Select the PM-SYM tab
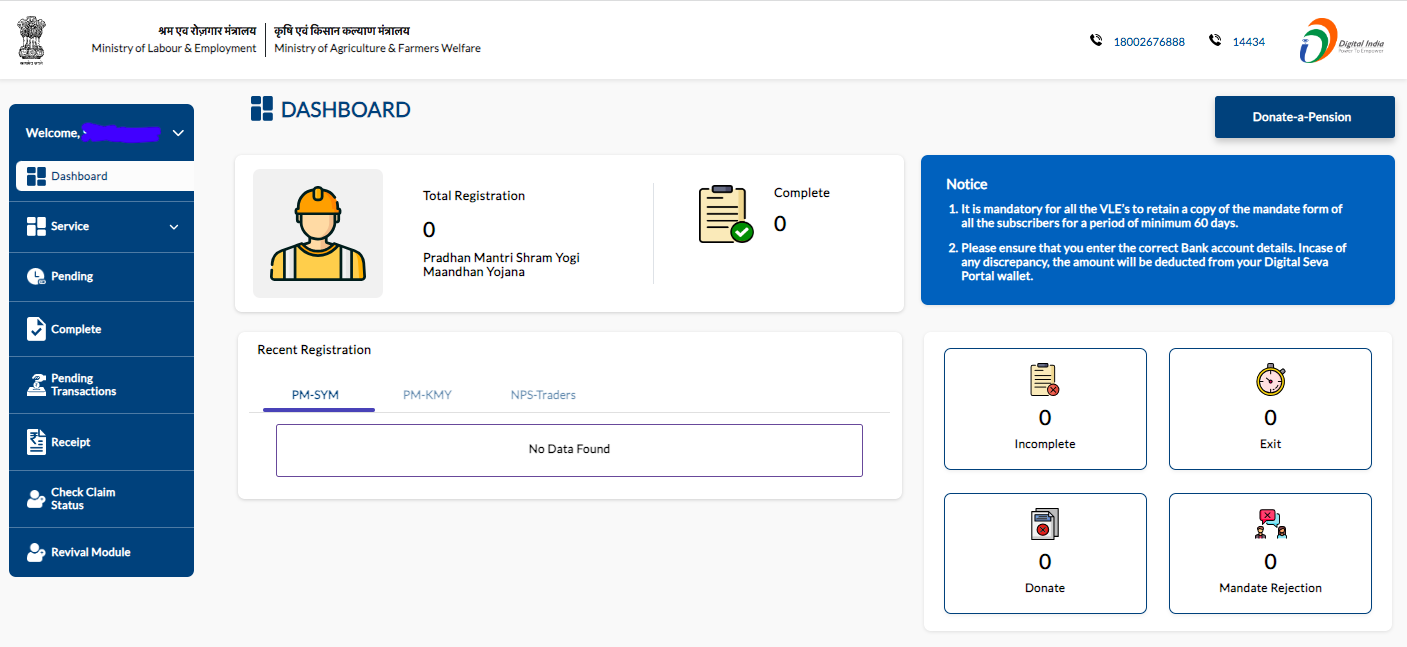The width and height of the screenshot is (1407, 647). click(x=315, y=395)
